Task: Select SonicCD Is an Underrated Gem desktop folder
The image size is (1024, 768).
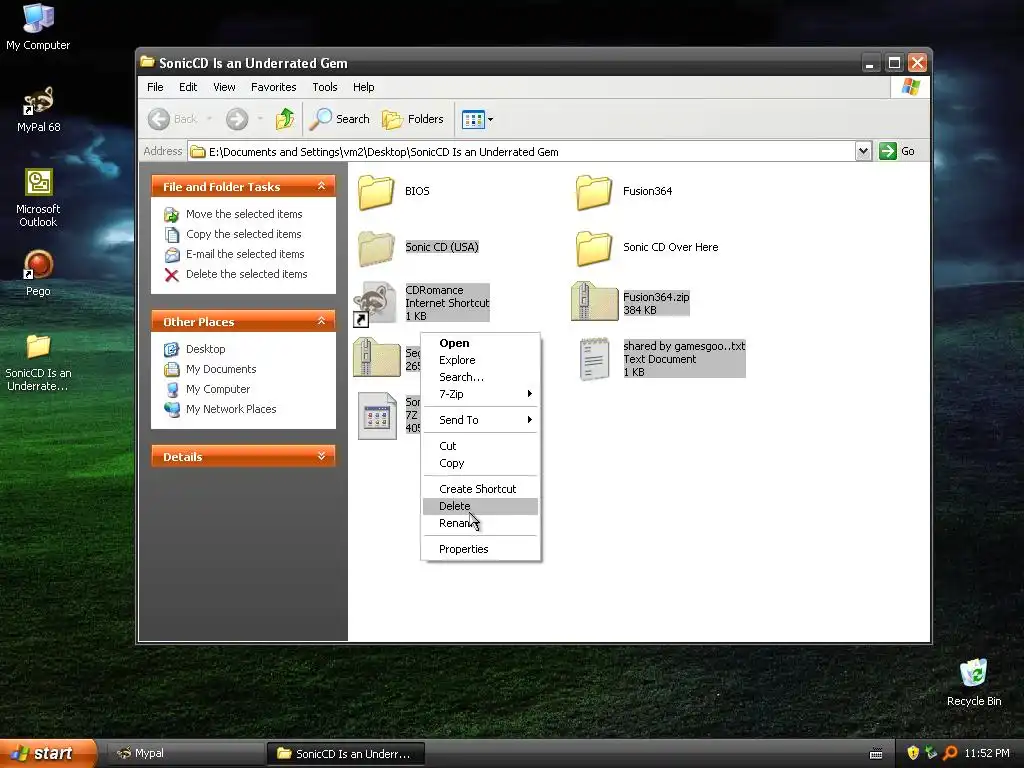Action: (x=38, y=362)
